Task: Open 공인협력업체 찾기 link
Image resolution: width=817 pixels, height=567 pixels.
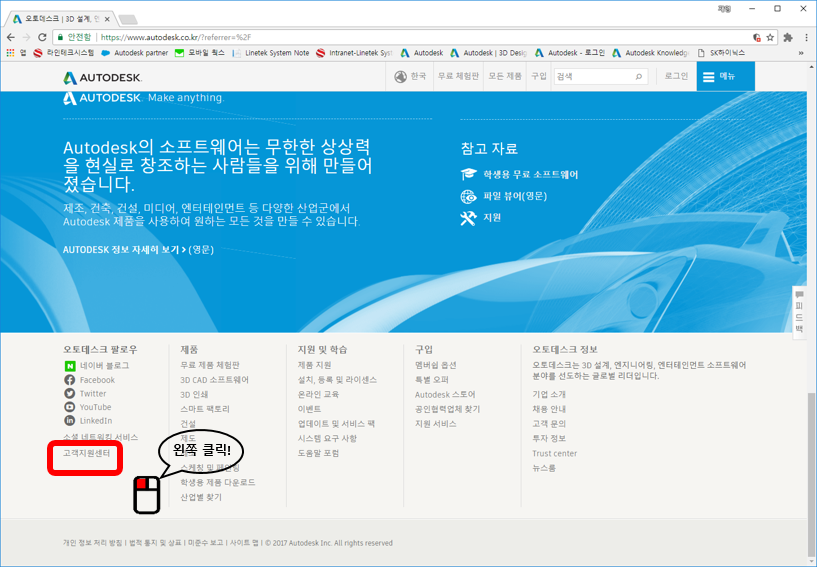Action: (448, 409)
